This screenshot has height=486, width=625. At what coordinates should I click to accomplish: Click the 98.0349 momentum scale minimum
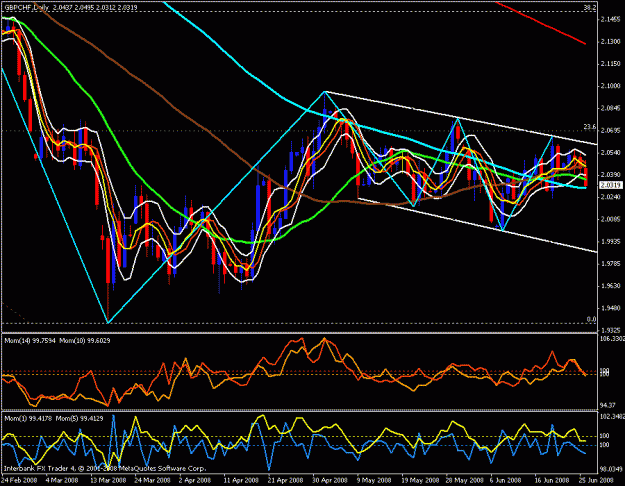pyautogui.click(x=611, y=469)
